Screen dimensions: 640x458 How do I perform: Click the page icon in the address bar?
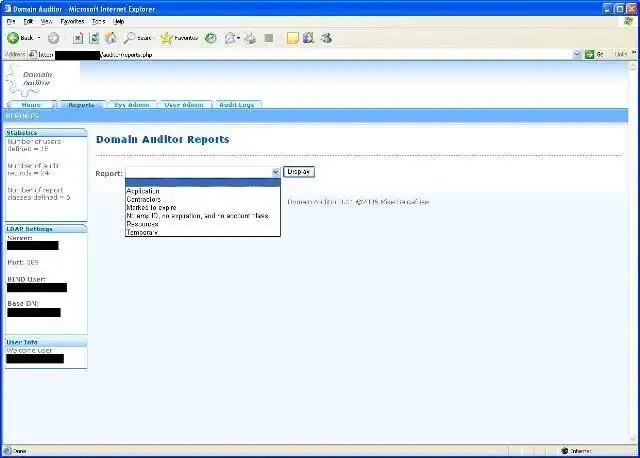[33, 54]
